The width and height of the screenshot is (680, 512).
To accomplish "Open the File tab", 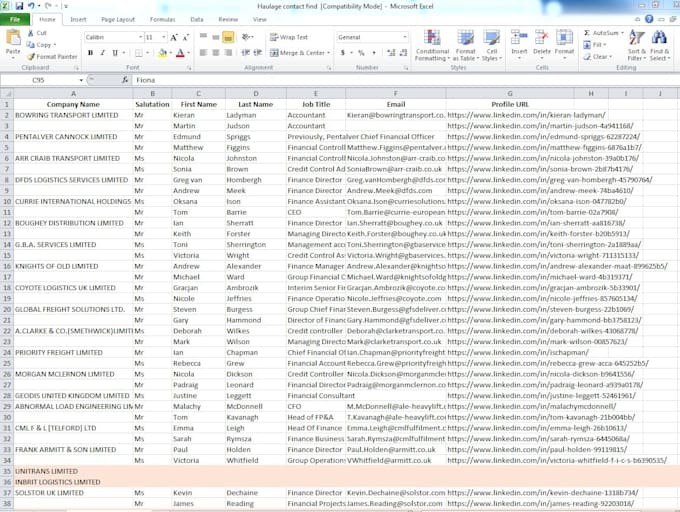I will coord(15,20).
